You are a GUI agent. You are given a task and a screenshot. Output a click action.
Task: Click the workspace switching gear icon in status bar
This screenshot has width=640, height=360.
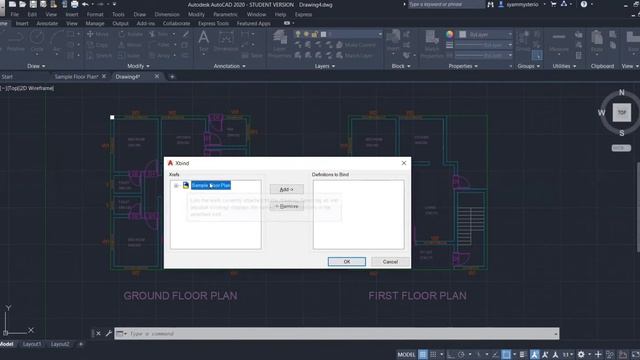[x=581, y=354]
